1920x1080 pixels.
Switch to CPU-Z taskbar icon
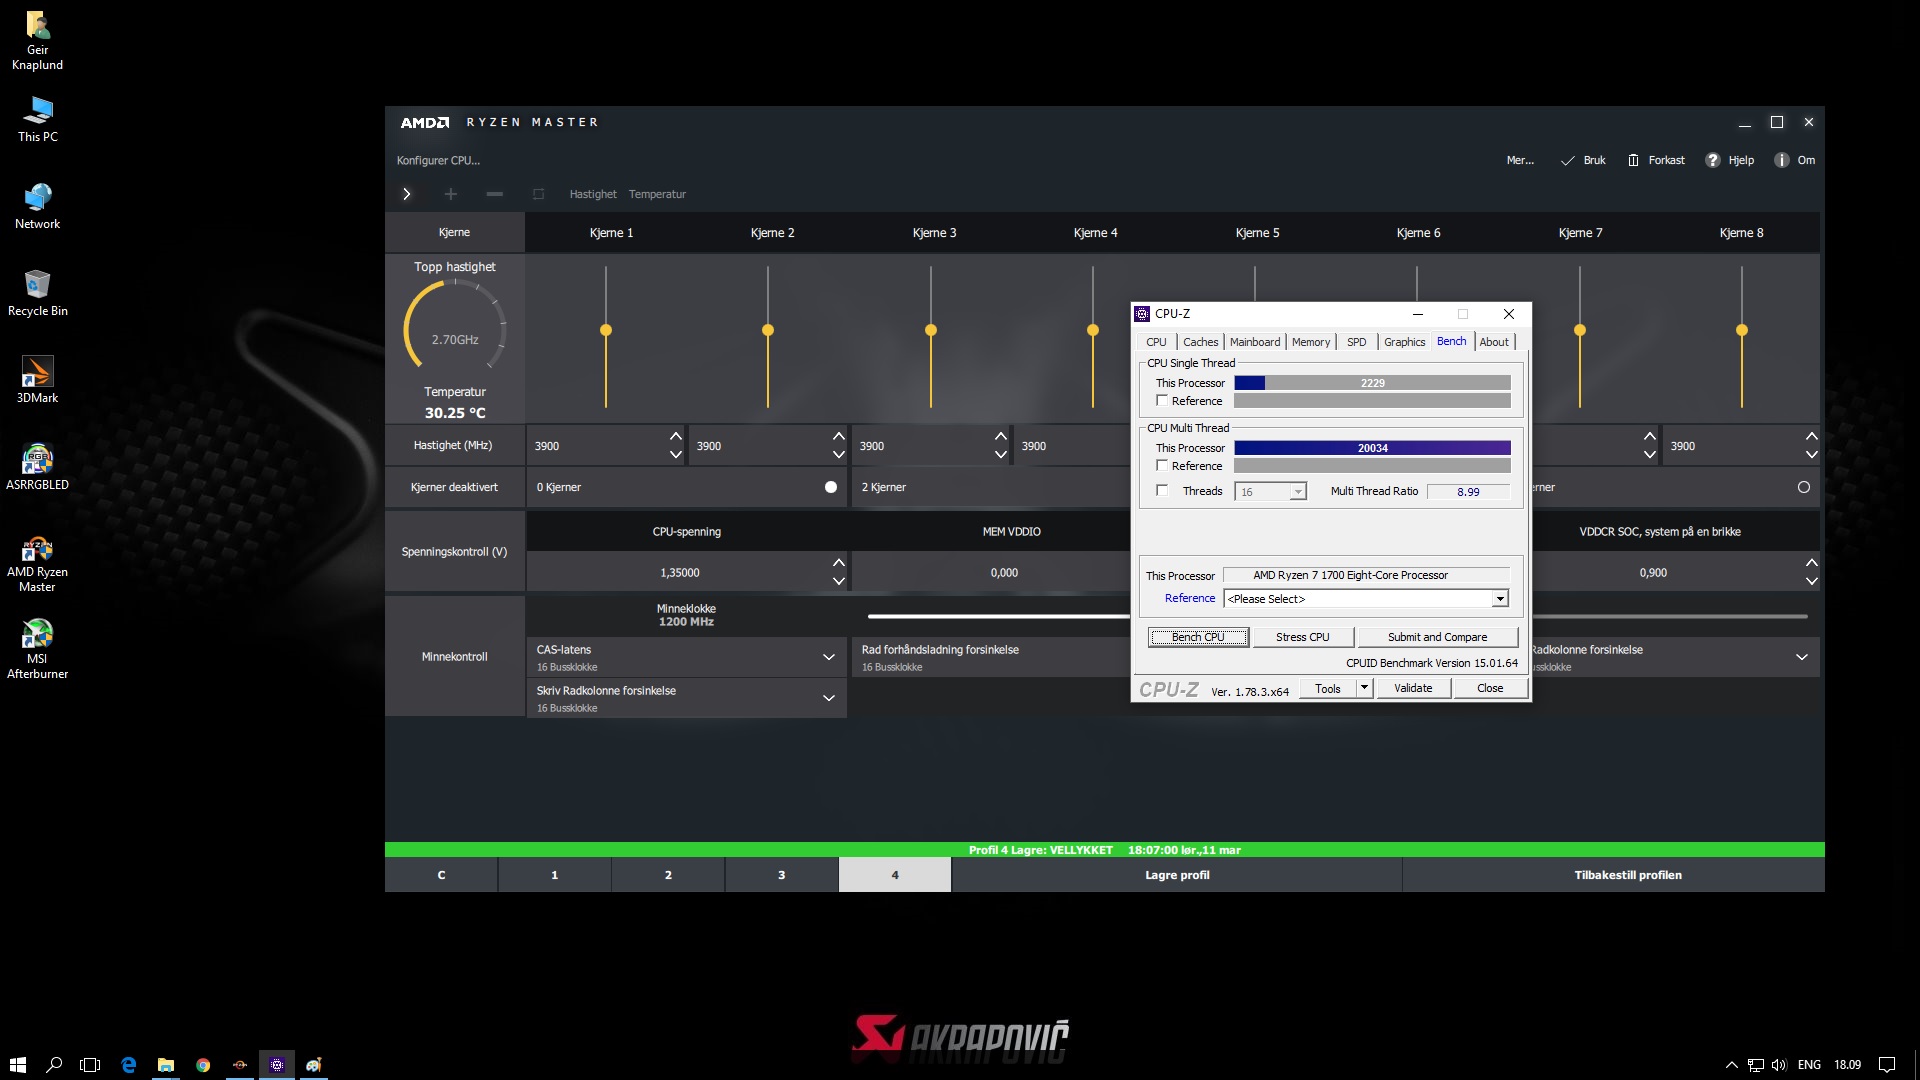point(277,1065)
